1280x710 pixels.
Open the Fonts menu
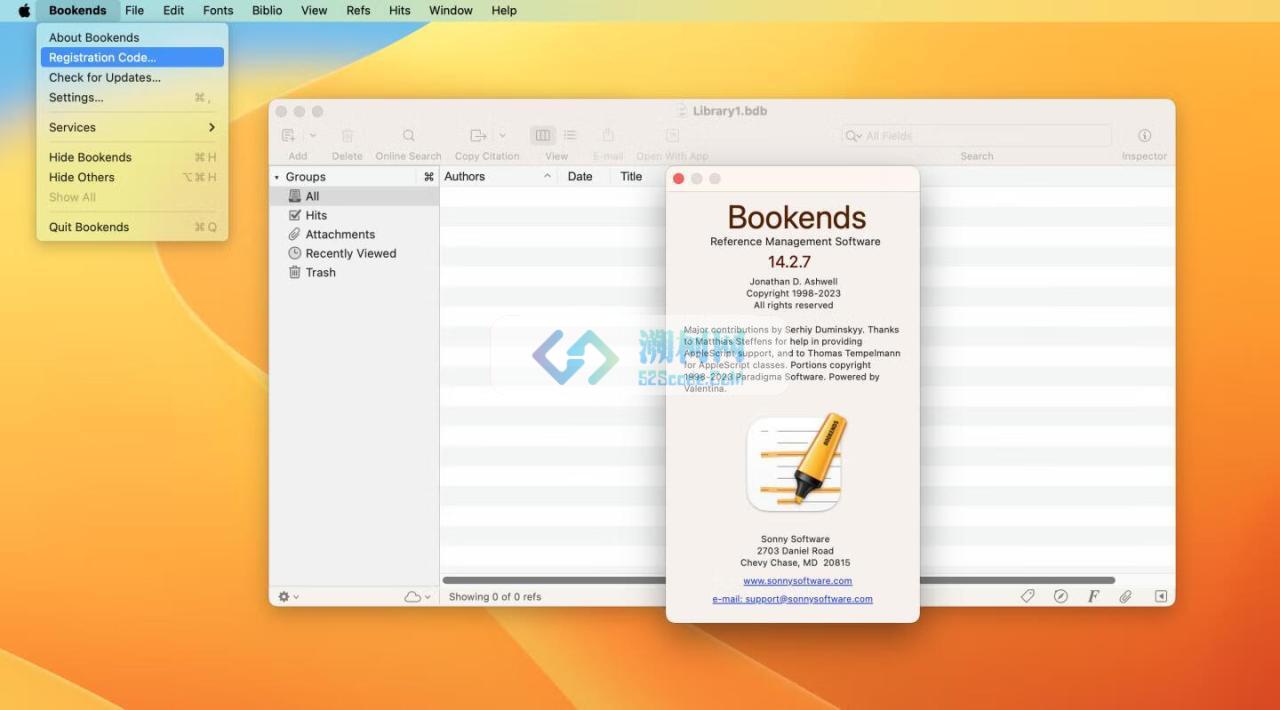(x=218, y=10)
